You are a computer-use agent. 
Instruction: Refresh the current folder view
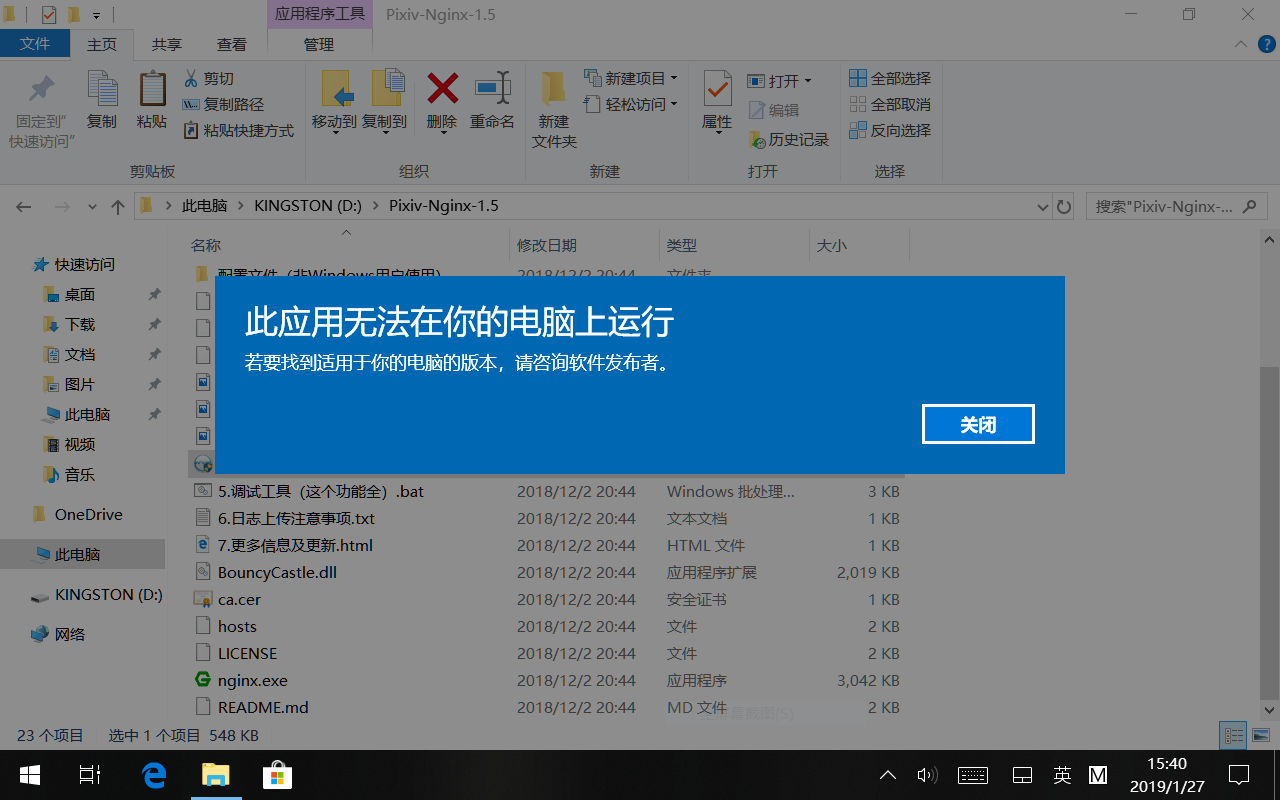click(1064, 207)
